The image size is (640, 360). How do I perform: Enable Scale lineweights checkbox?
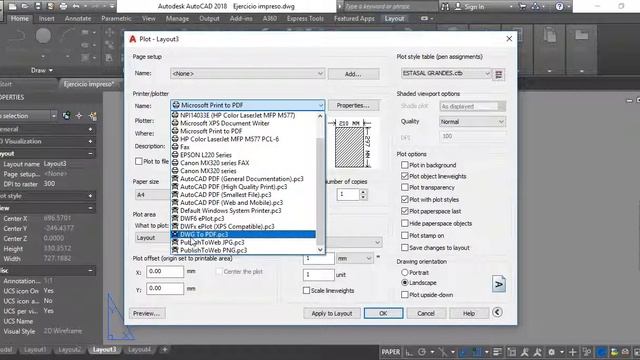pos(306,291)
